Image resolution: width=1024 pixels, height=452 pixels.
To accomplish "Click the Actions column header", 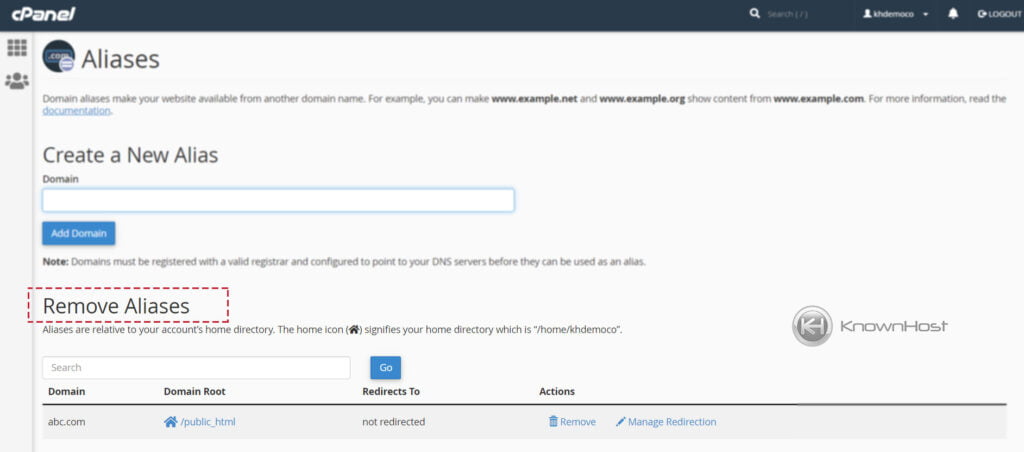I will [x=557, y=391].
